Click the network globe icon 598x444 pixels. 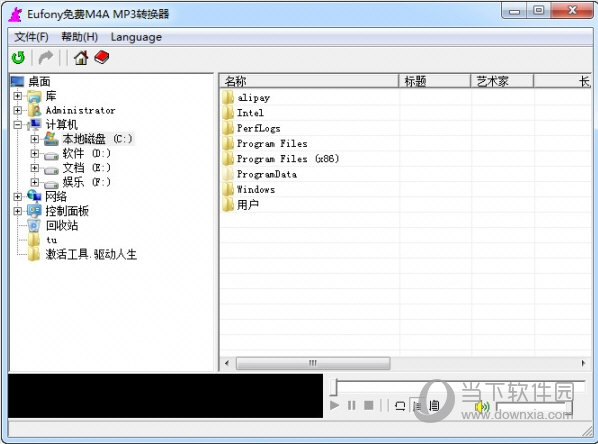34,196
